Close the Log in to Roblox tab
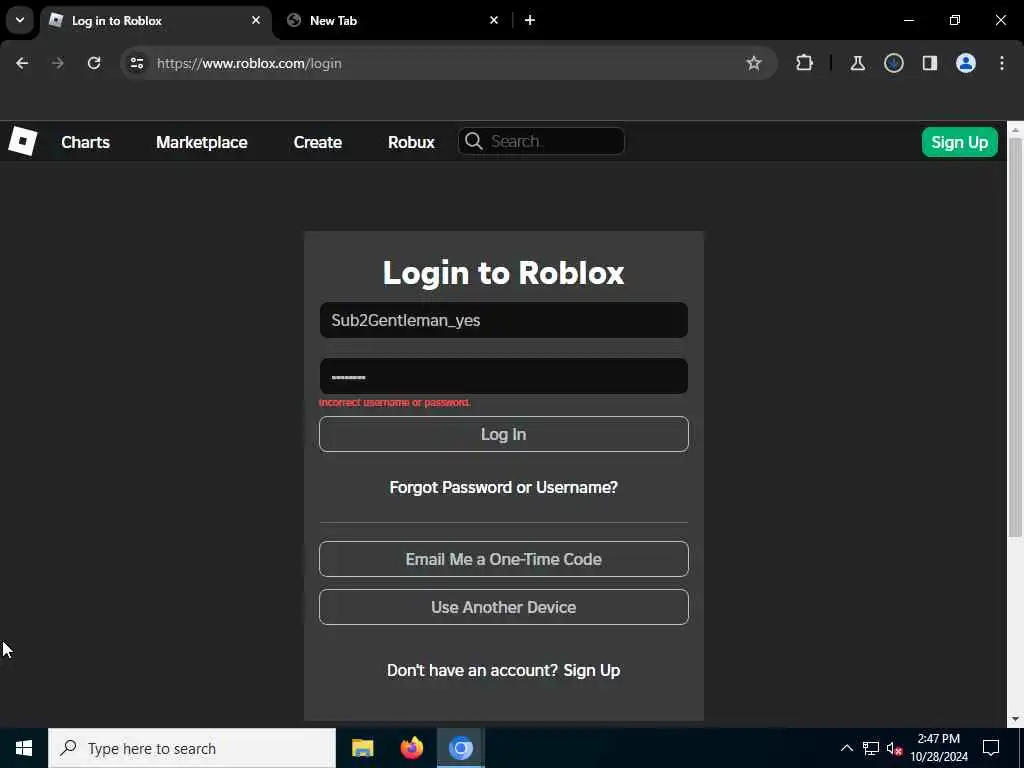Viewport: 1024px width, 768px height. point(256,20)
